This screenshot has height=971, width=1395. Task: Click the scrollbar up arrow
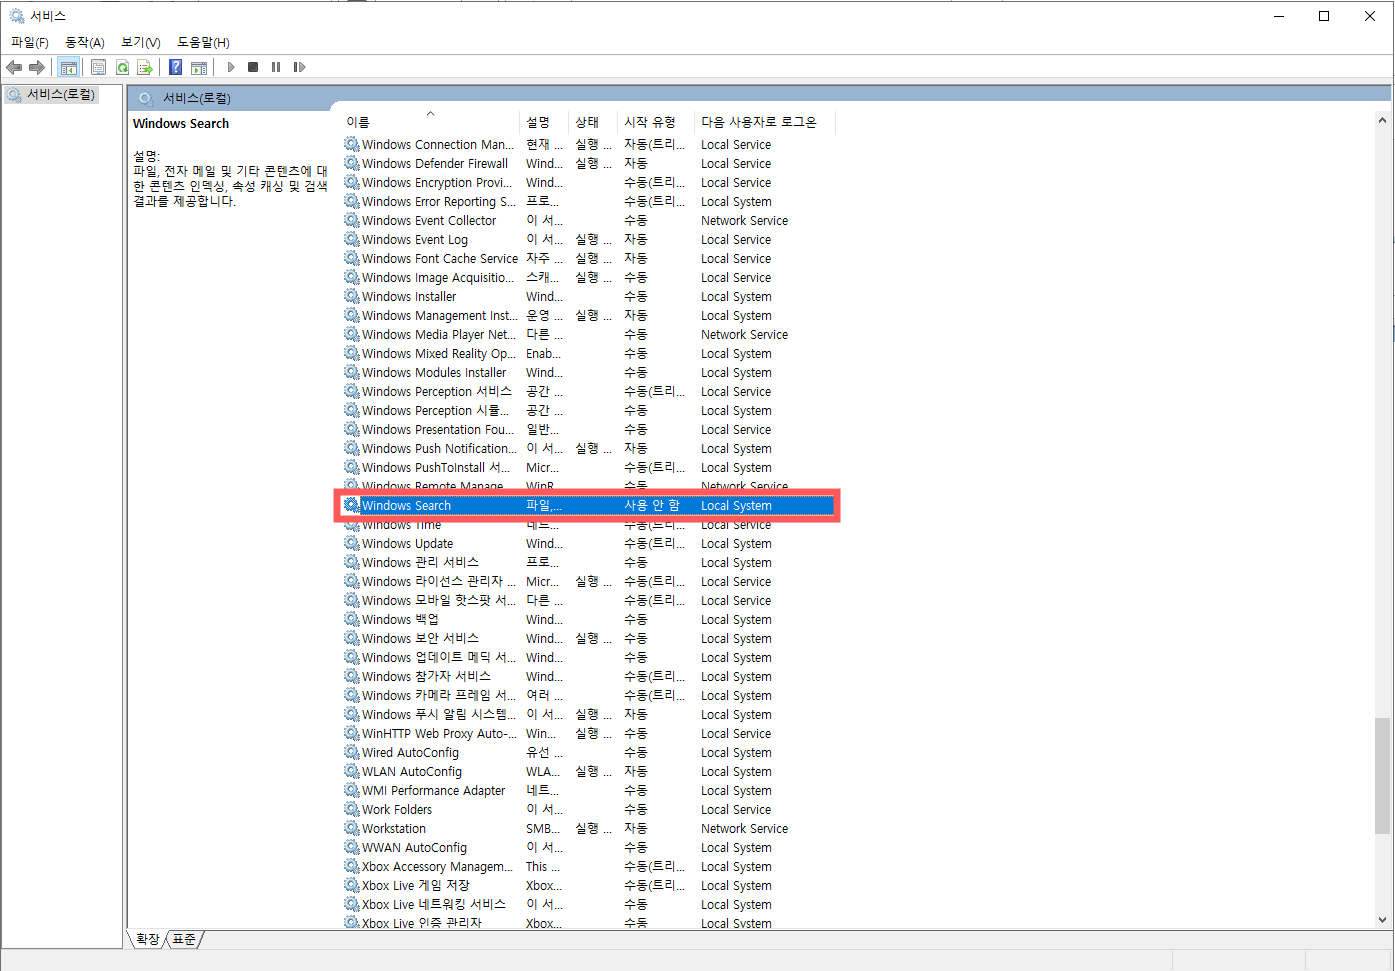[x=1382, y=120]
